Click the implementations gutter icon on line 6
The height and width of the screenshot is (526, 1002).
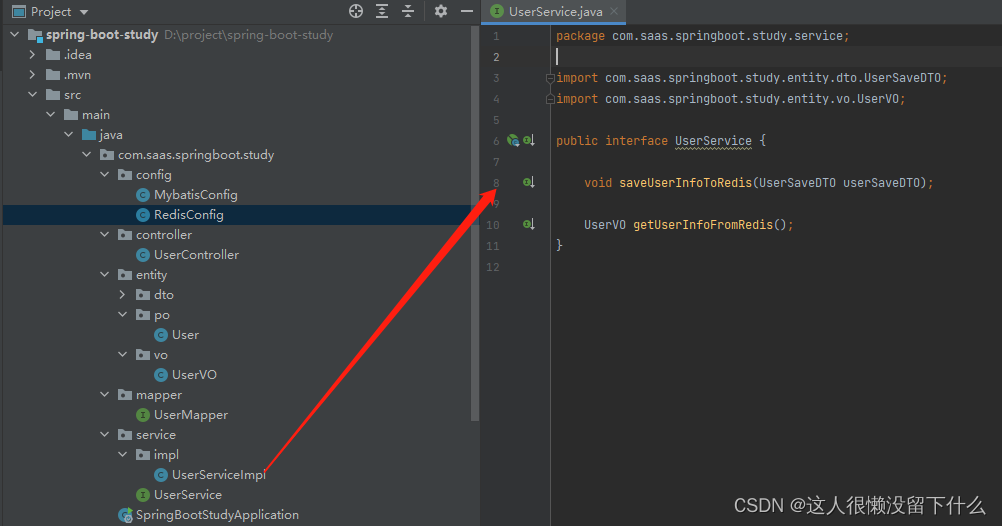[528, 140]
